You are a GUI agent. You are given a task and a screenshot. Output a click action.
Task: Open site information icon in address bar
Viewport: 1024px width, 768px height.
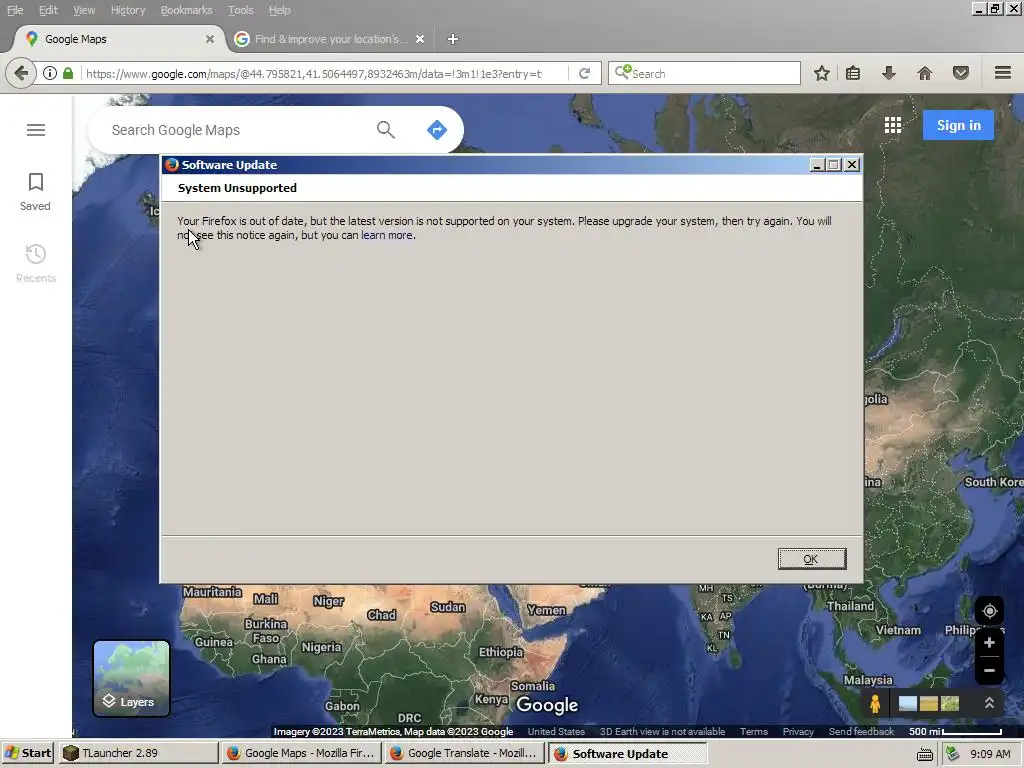[x=50, y=73]
